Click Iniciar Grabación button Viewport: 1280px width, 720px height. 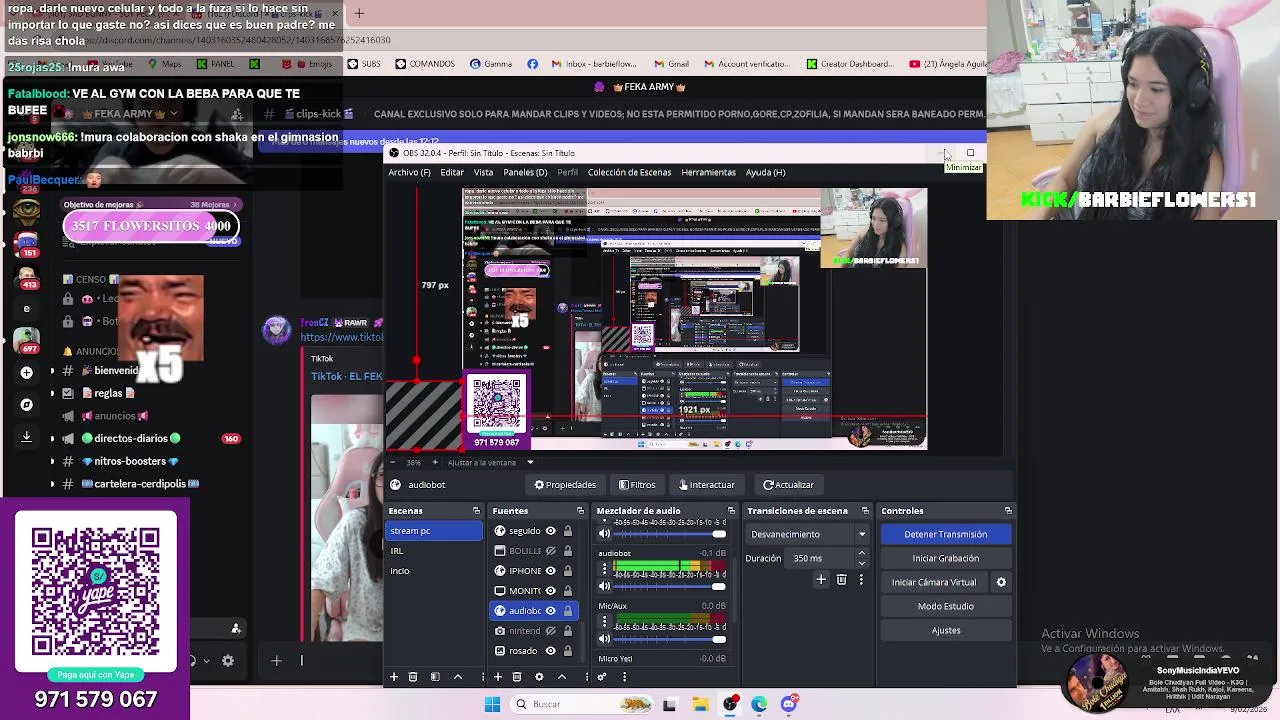coord(946,558)
